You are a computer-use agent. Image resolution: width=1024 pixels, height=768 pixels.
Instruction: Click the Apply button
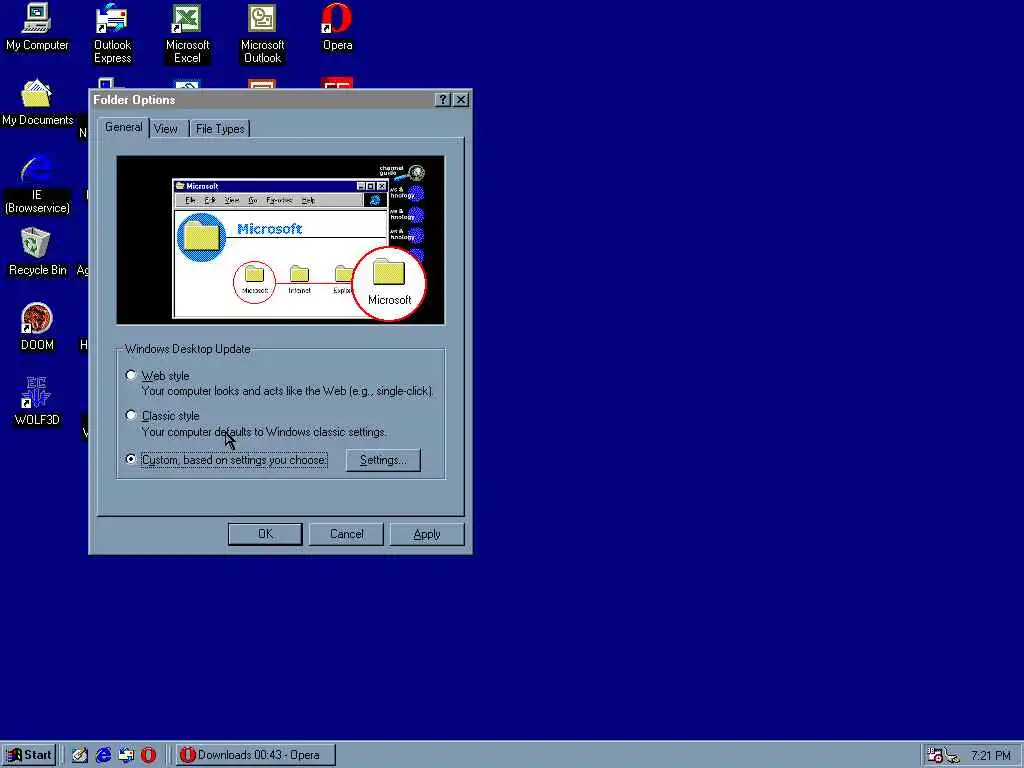pyautogui.click(x=427, y=534)
